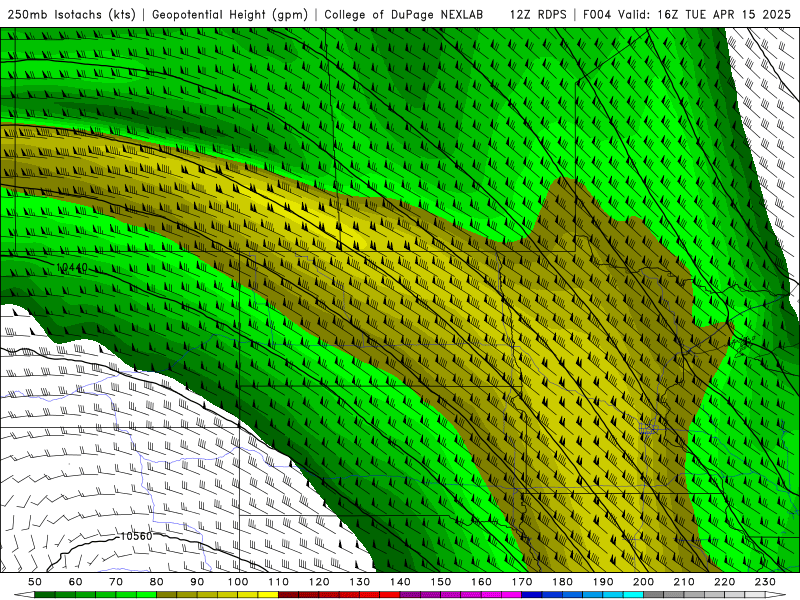Image resolution: width=800 pixels, height=600 pixels.
Task: Click the left arrow end of color bar
Action: tap(24, 595)
